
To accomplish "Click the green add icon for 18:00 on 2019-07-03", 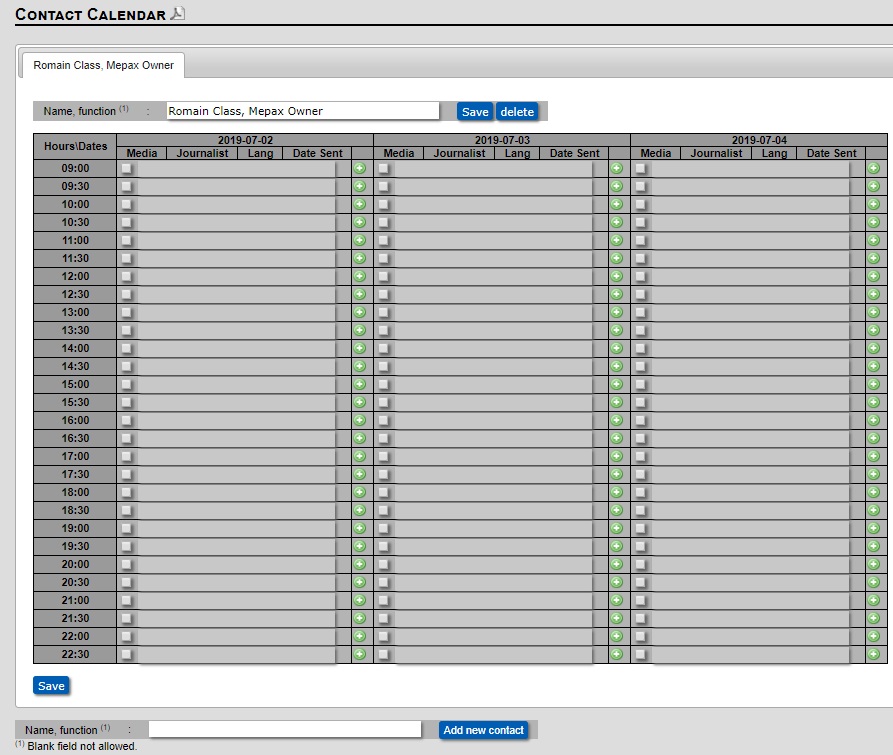I will [x=618, y=493].
